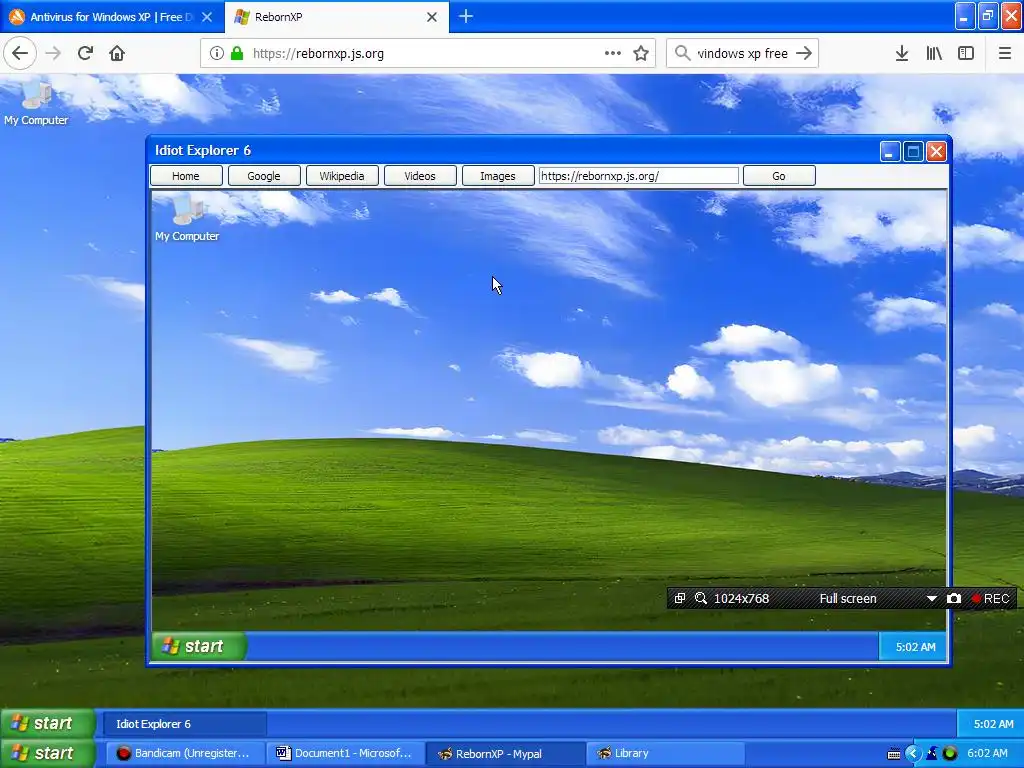This screenshot has width=1024, height=768.
Task: Select Idiot Explorer 6 taskbar item
Action: 185,724
